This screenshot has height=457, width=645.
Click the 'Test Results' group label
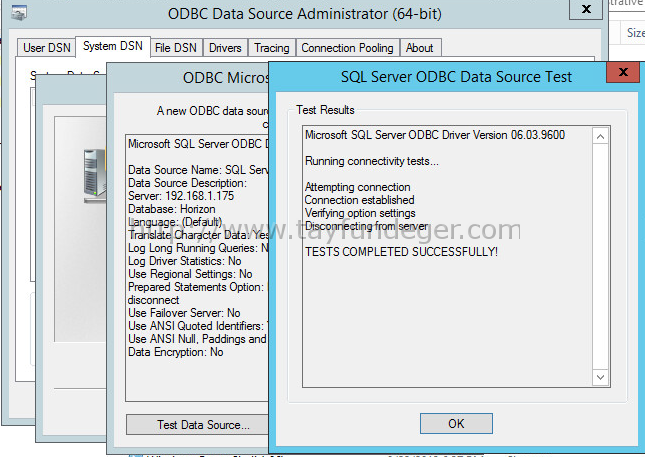tap(325, 110)
